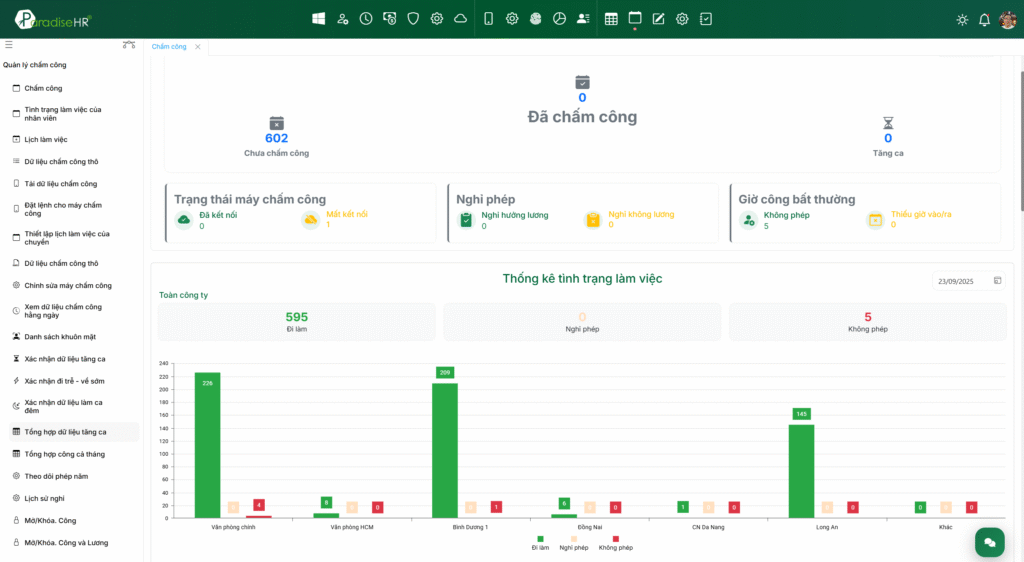Open the user avatar menu
Screen dimensions: 1024x562
click(1008, 20)
